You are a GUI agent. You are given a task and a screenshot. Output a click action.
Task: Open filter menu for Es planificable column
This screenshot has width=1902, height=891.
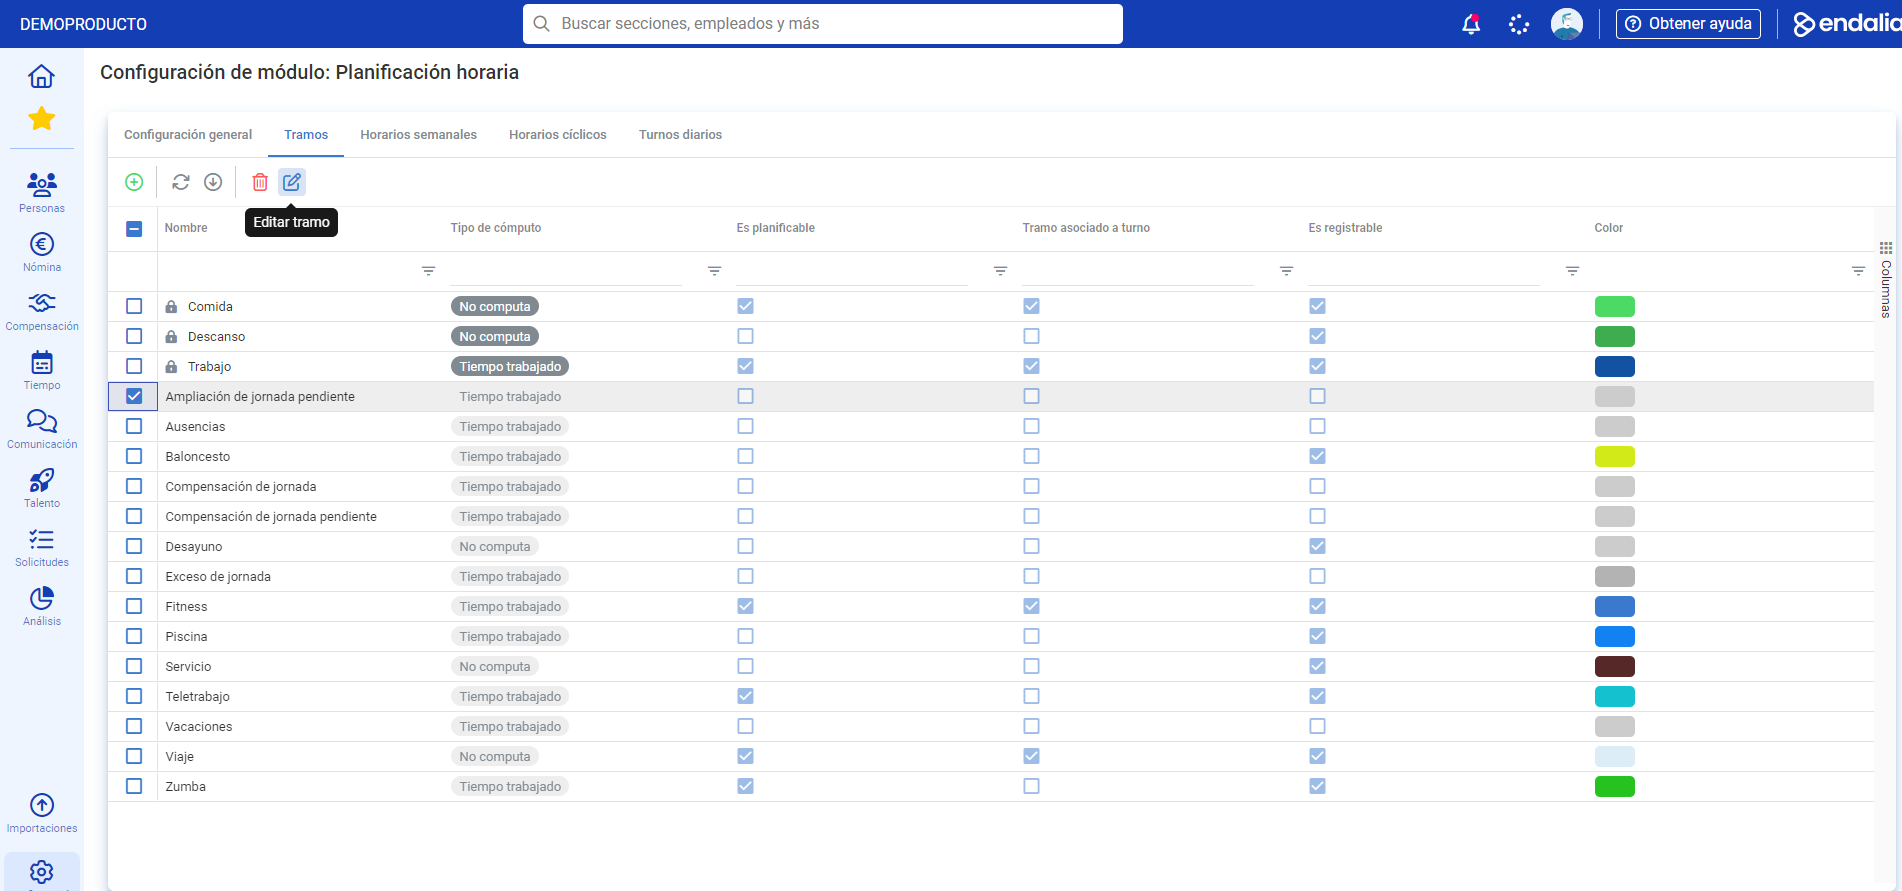point(1000,271)
